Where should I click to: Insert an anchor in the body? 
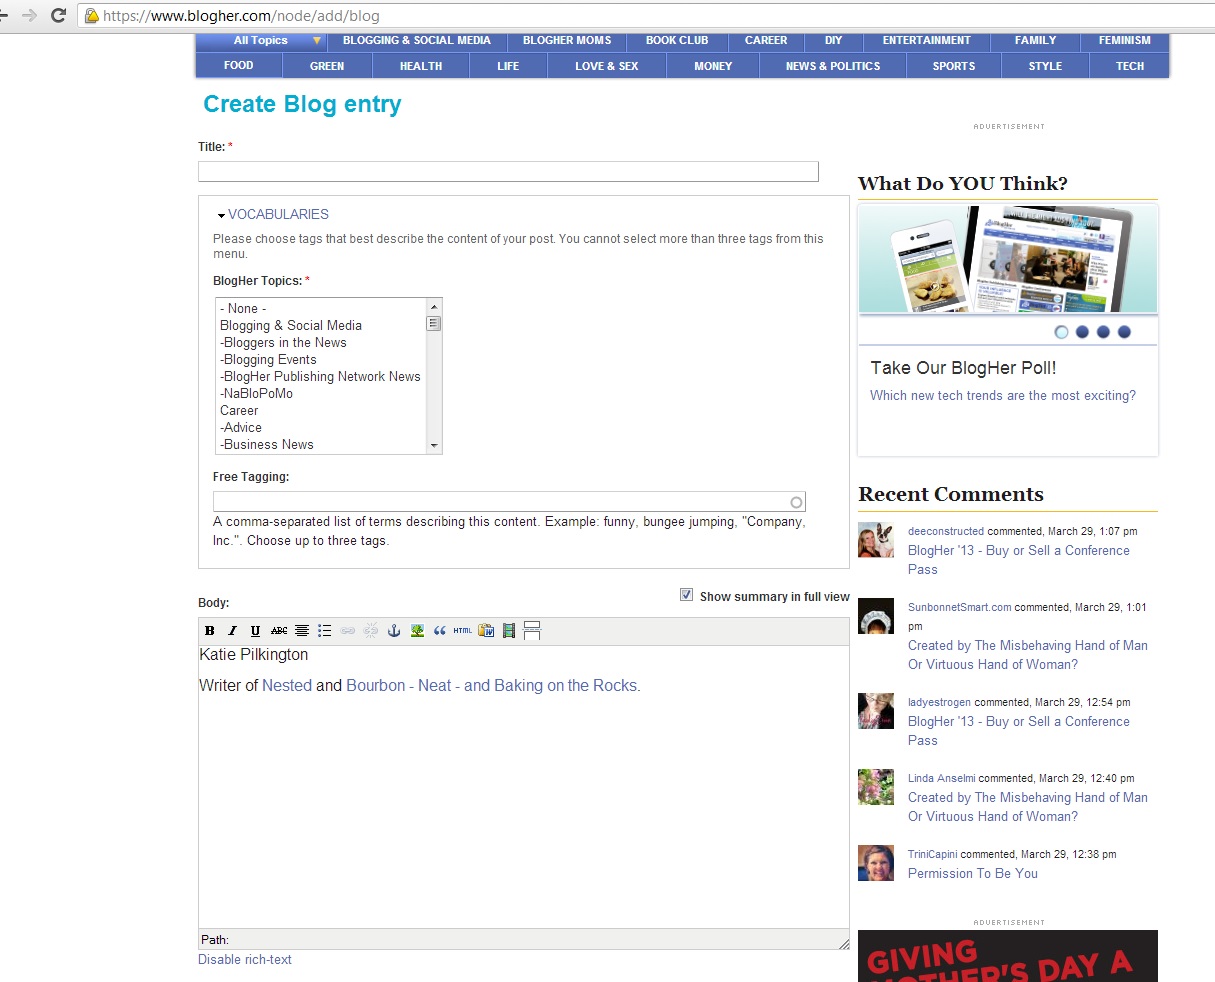tap(393, 631)
